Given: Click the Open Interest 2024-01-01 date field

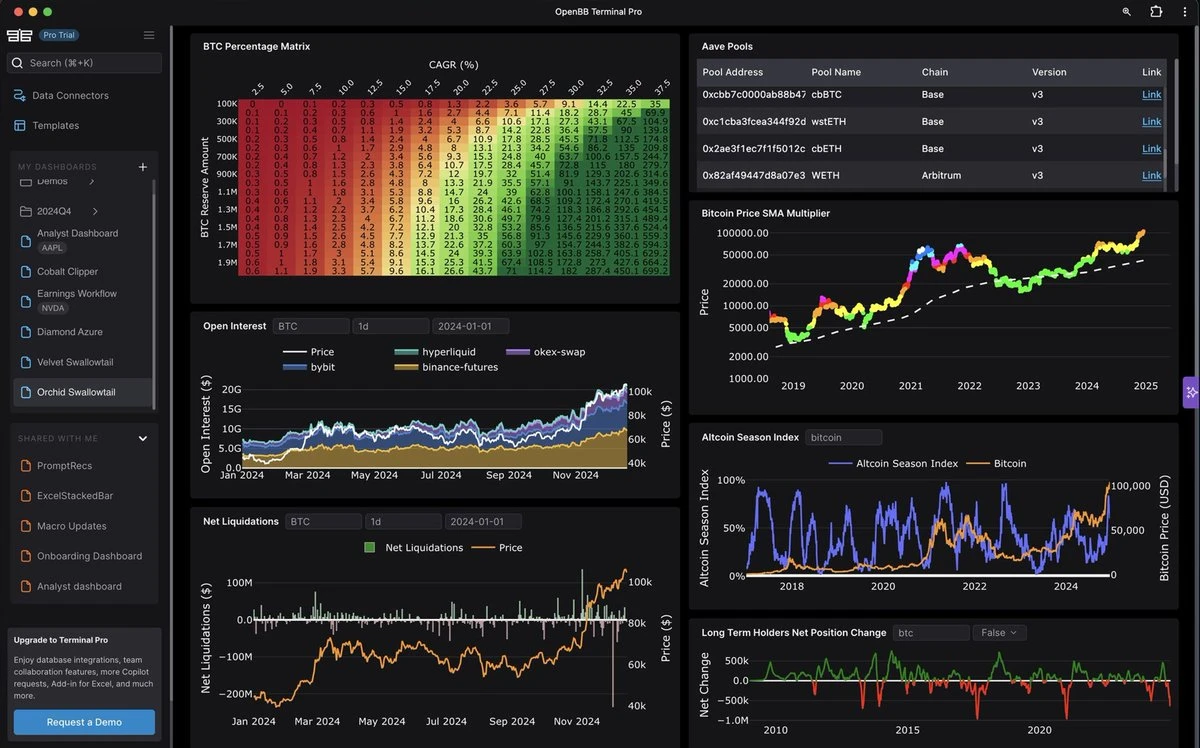Looking at the screenshot, I should coord(470,326).
